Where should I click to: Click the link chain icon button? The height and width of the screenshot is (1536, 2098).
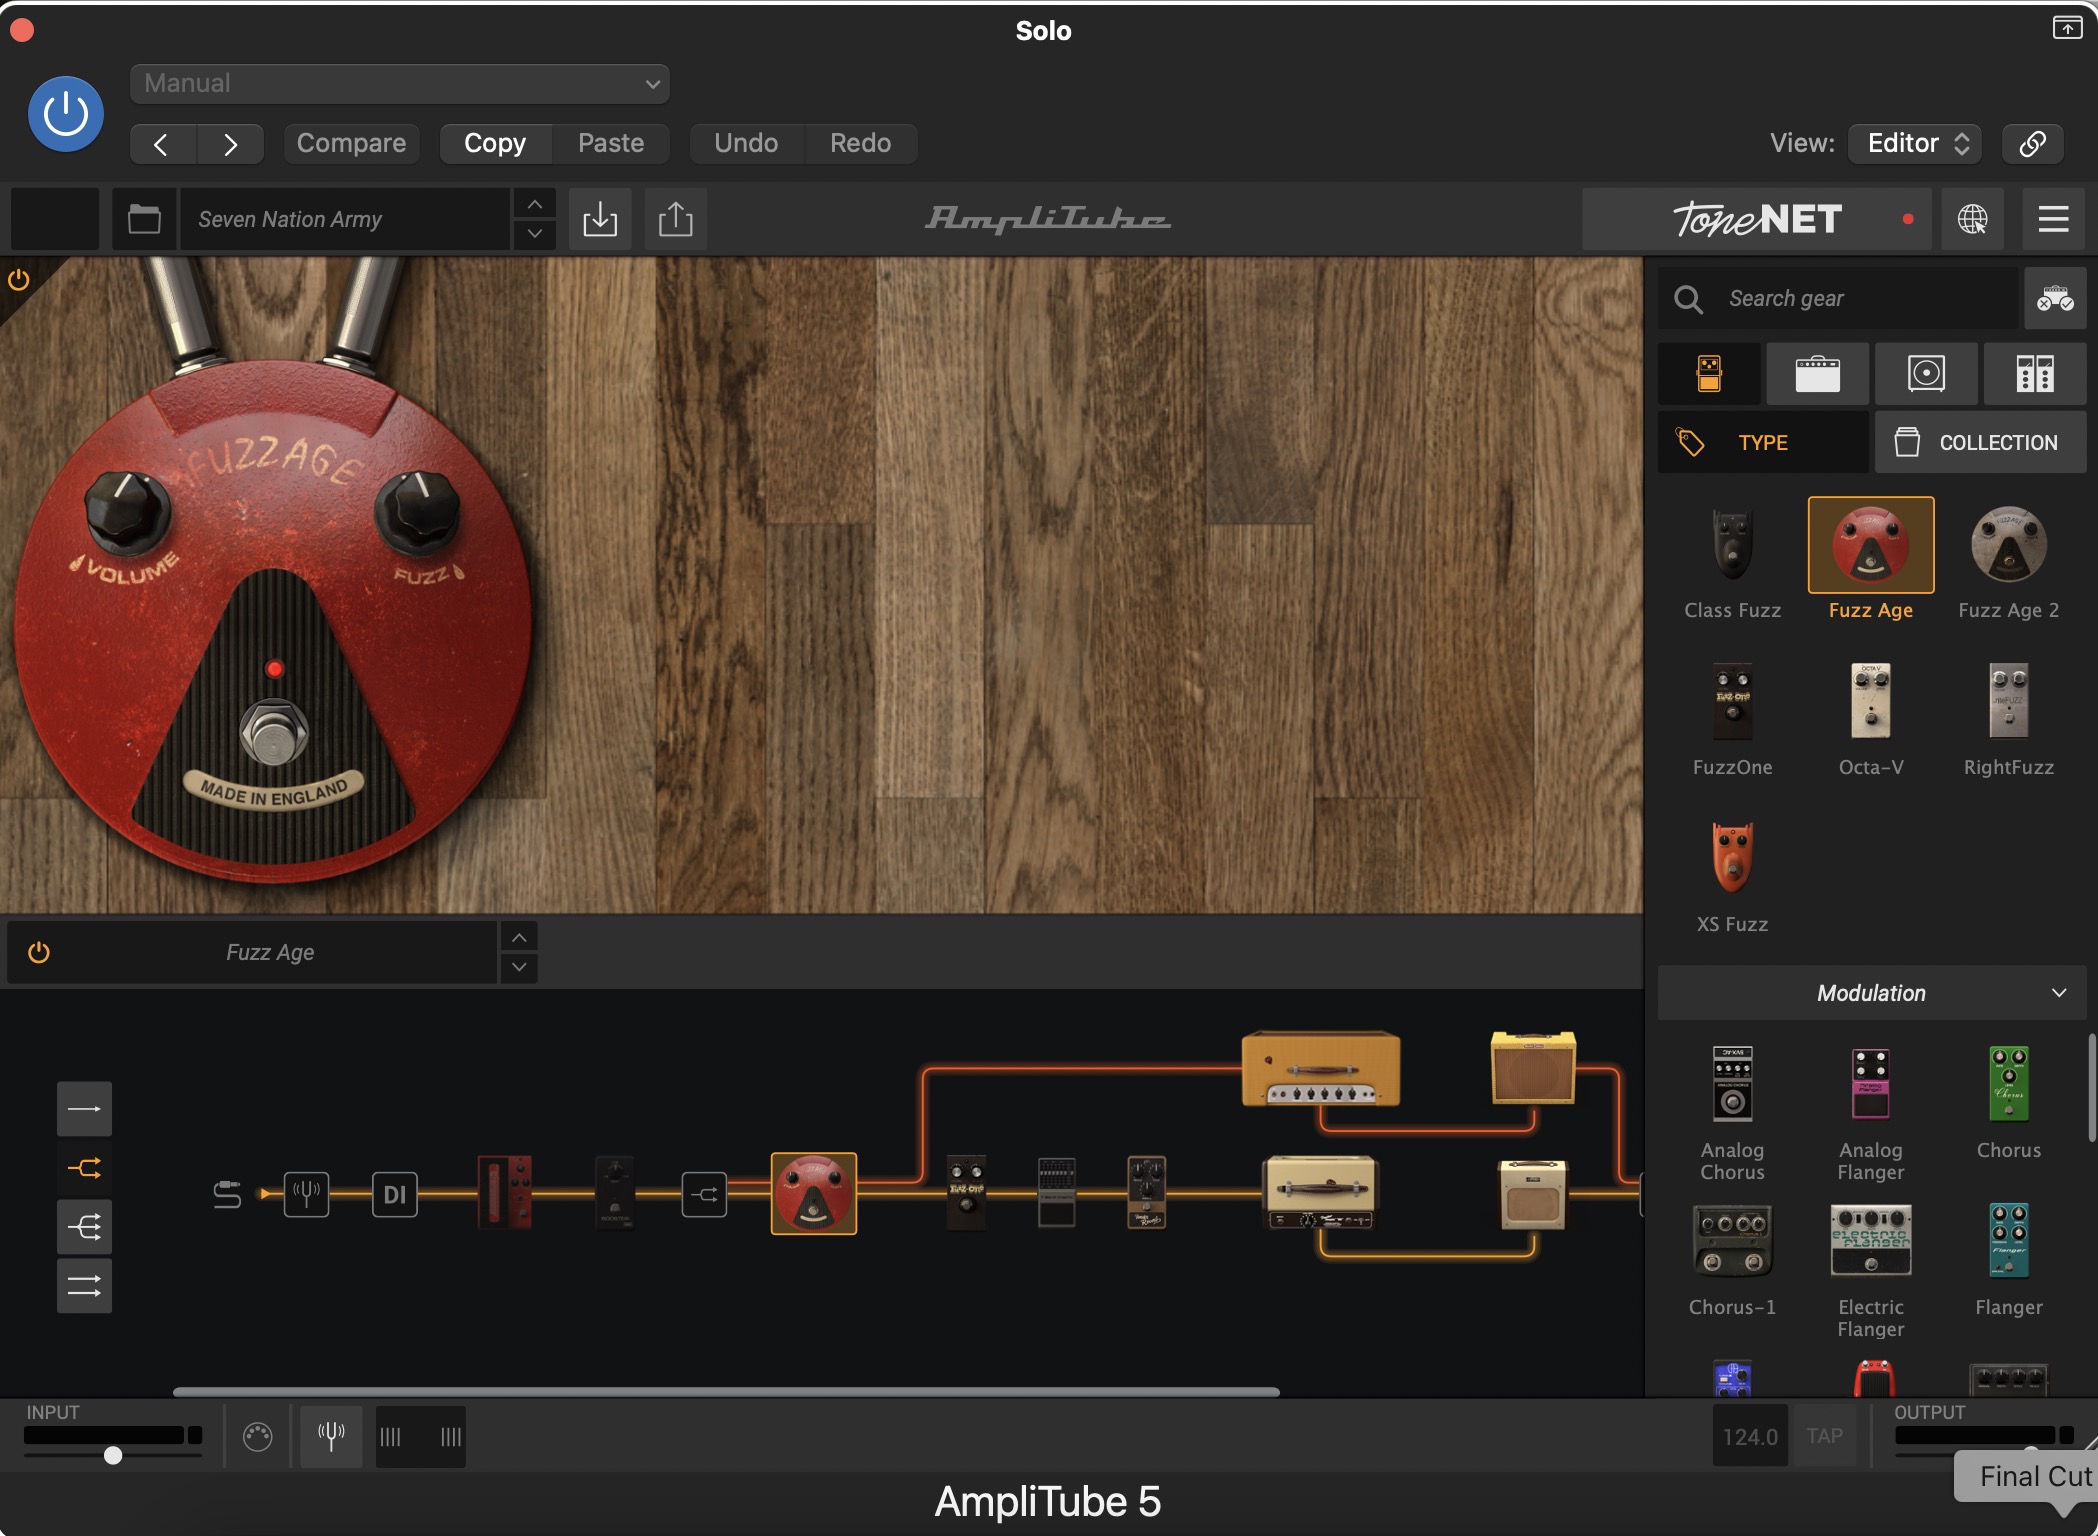[x=2032, y=144]
